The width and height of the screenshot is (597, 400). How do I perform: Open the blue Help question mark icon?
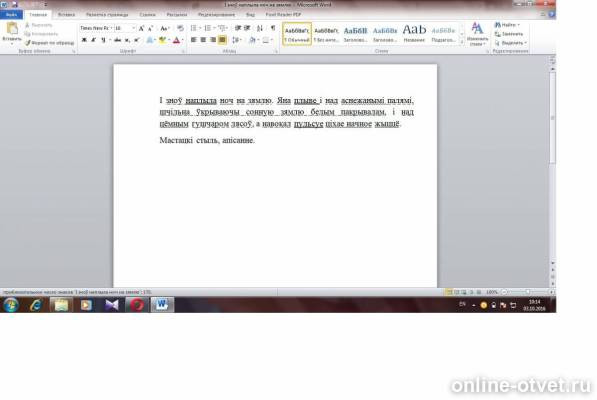pos(552,14)
